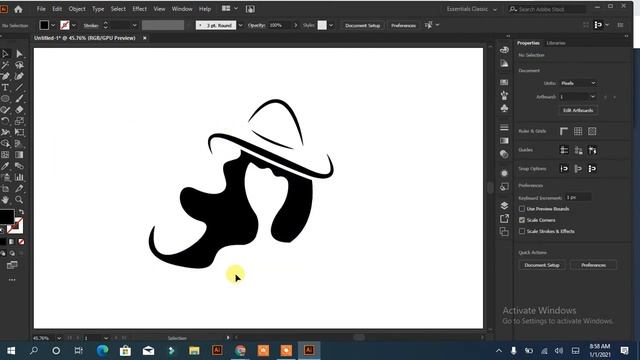
Task: Select the Direct Selection tool
Action: tap(19, 54)
